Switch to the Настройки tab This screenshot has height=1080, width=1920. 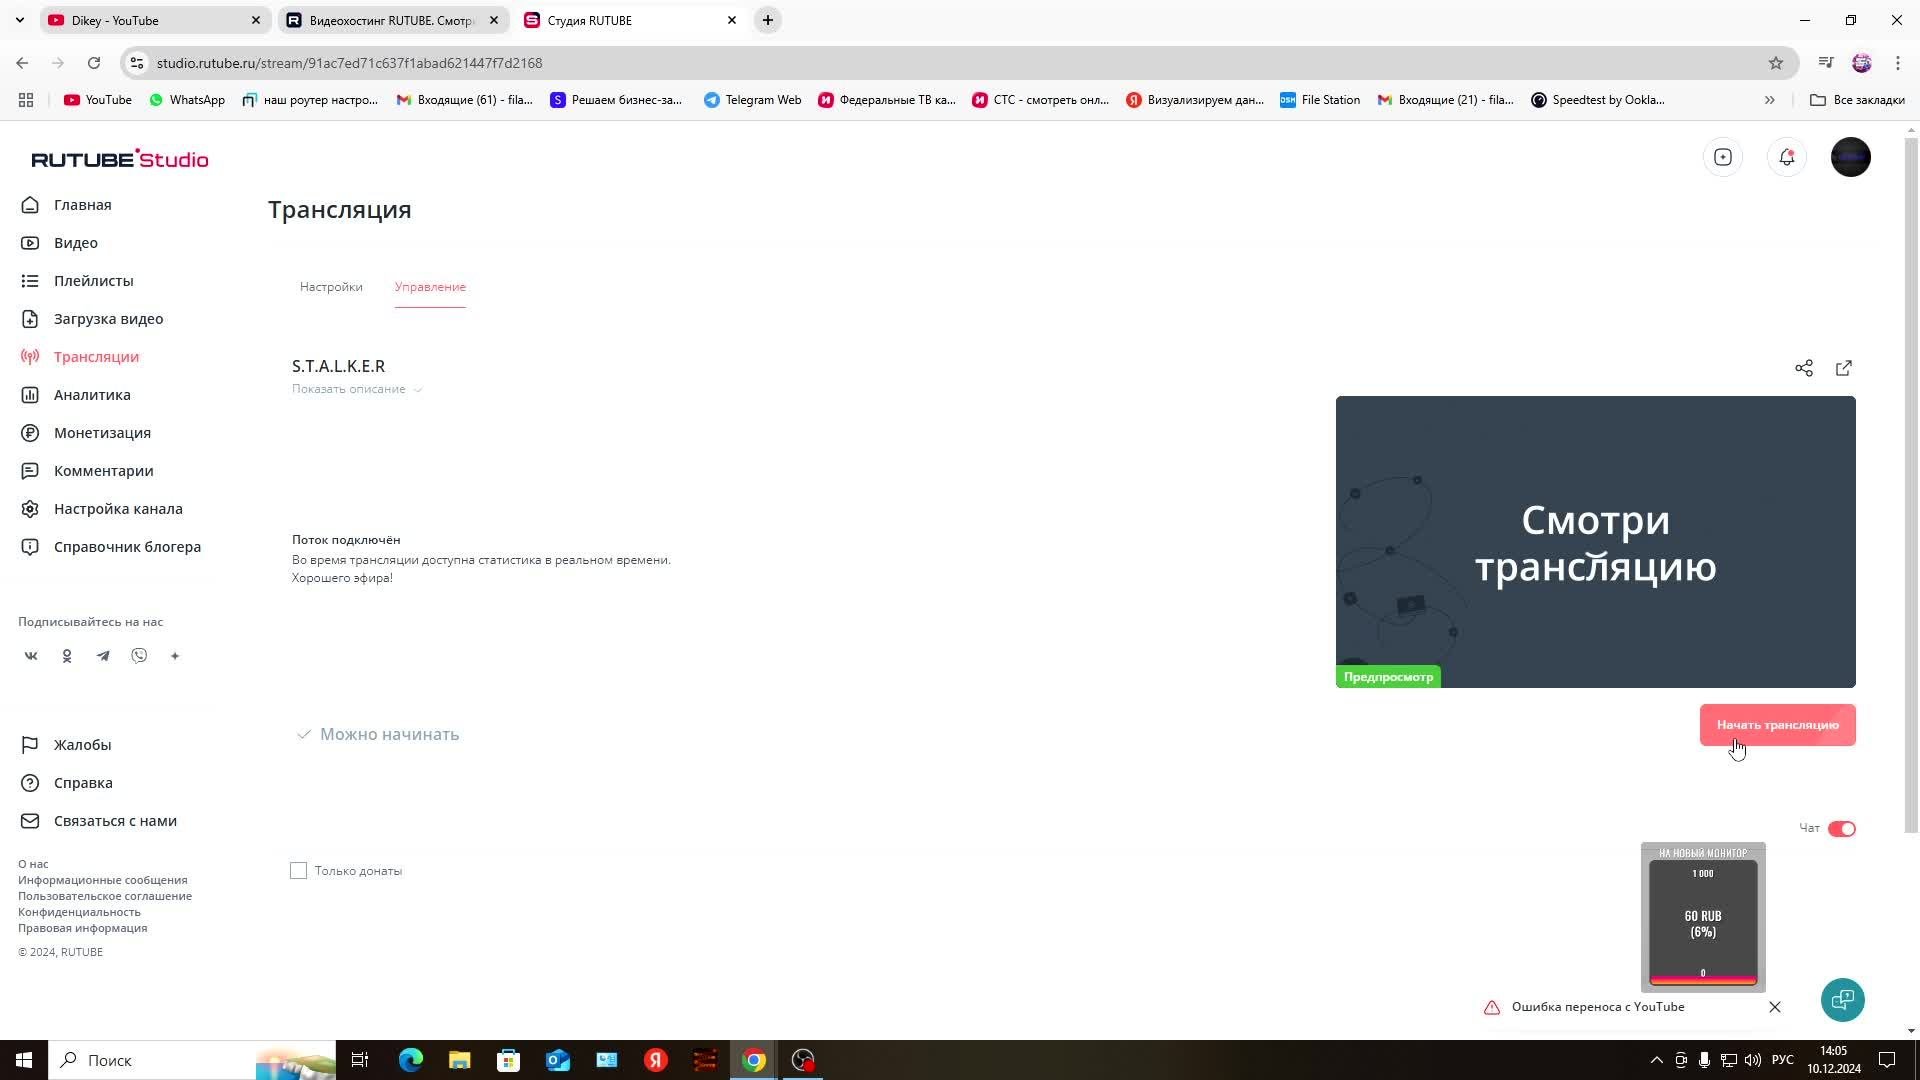pos(331,287)
